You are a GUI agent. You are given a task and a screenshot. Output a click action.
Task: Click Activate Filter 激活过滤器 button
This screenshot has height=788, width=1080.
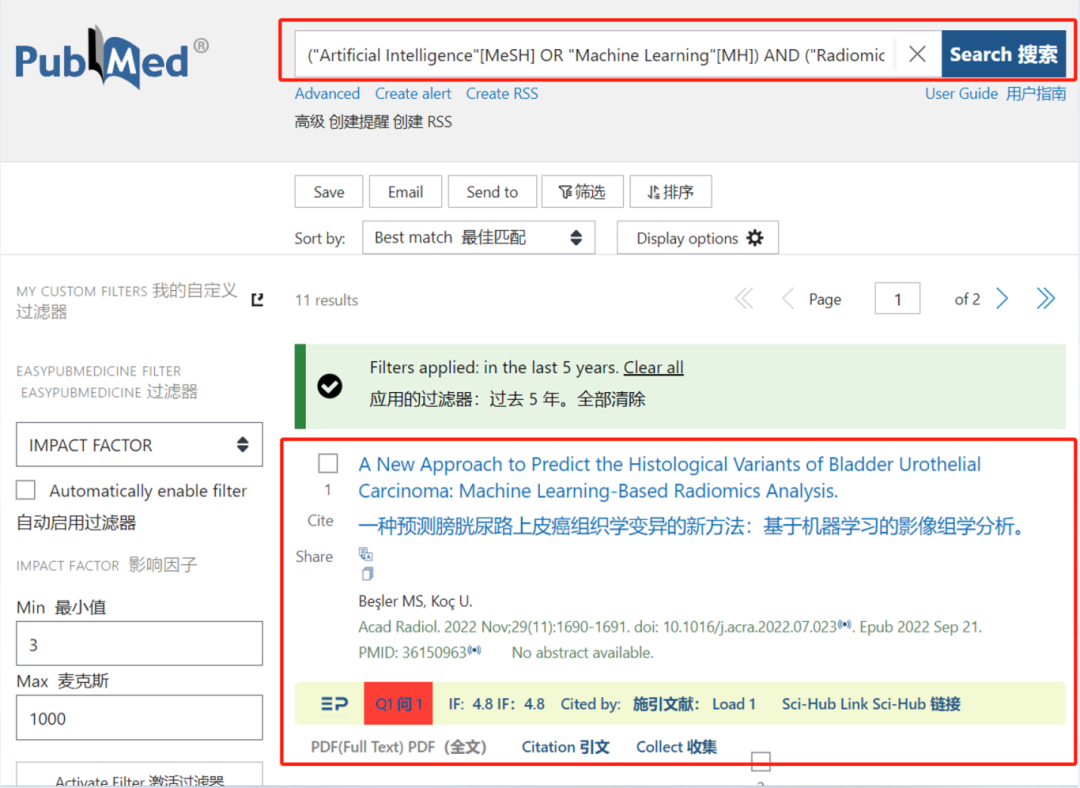139,776
